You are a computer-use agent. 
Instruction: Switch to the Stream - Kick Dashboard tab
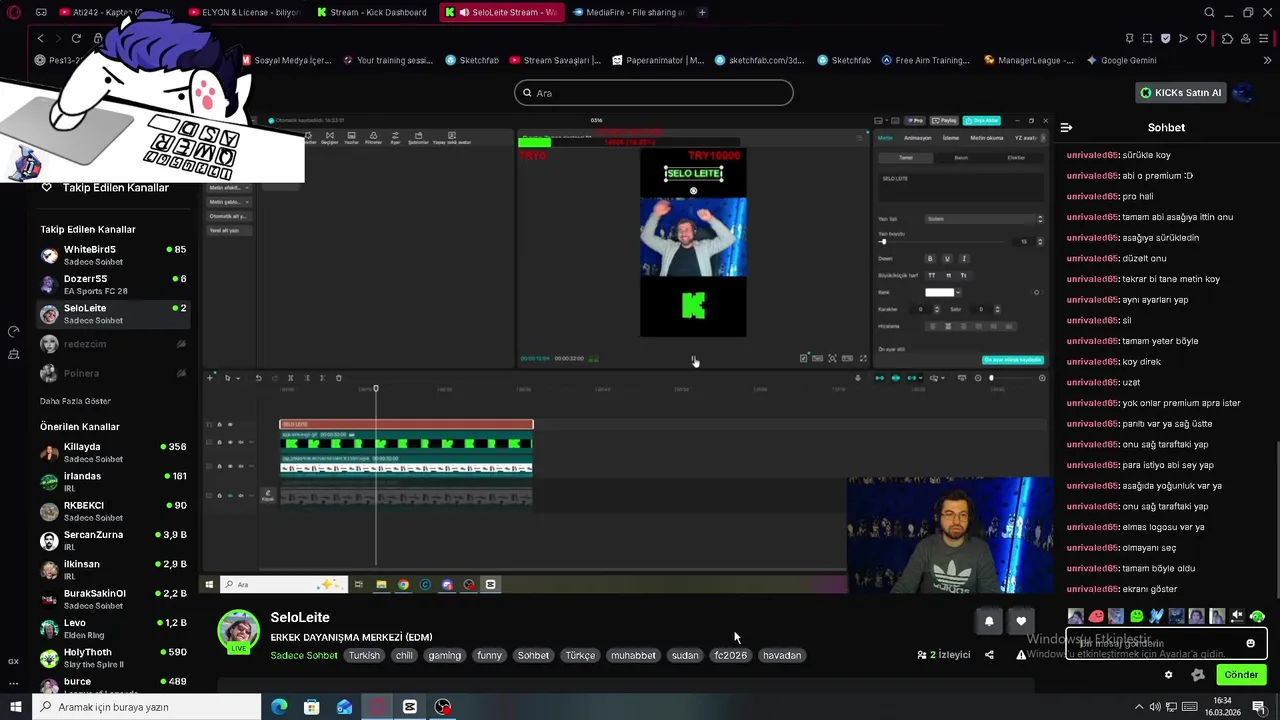(x=373, y=12)
